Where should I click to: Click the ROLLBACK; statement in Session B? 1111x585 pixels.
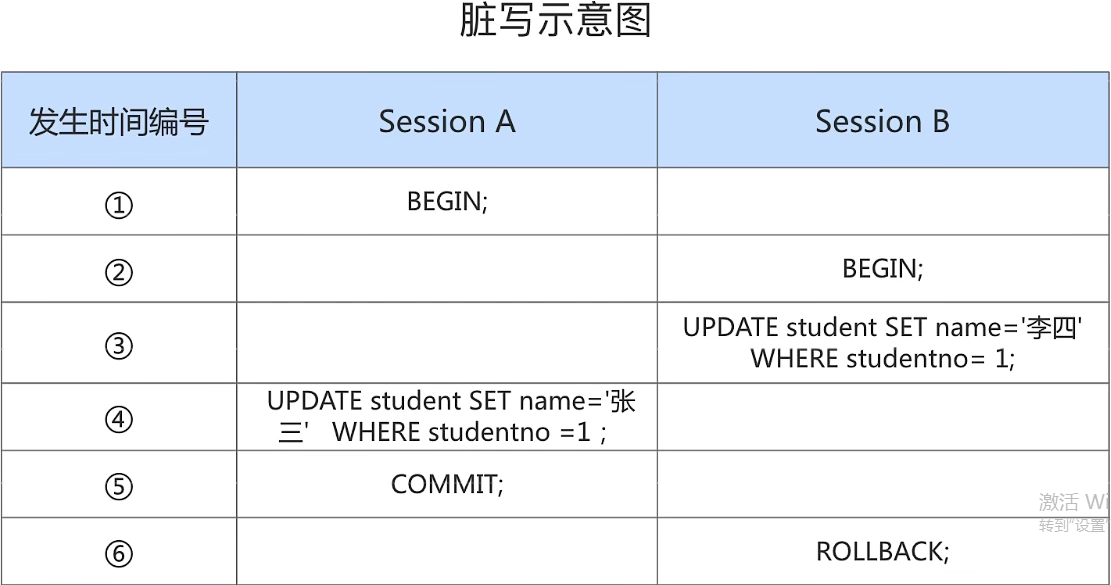click(883, 552)
